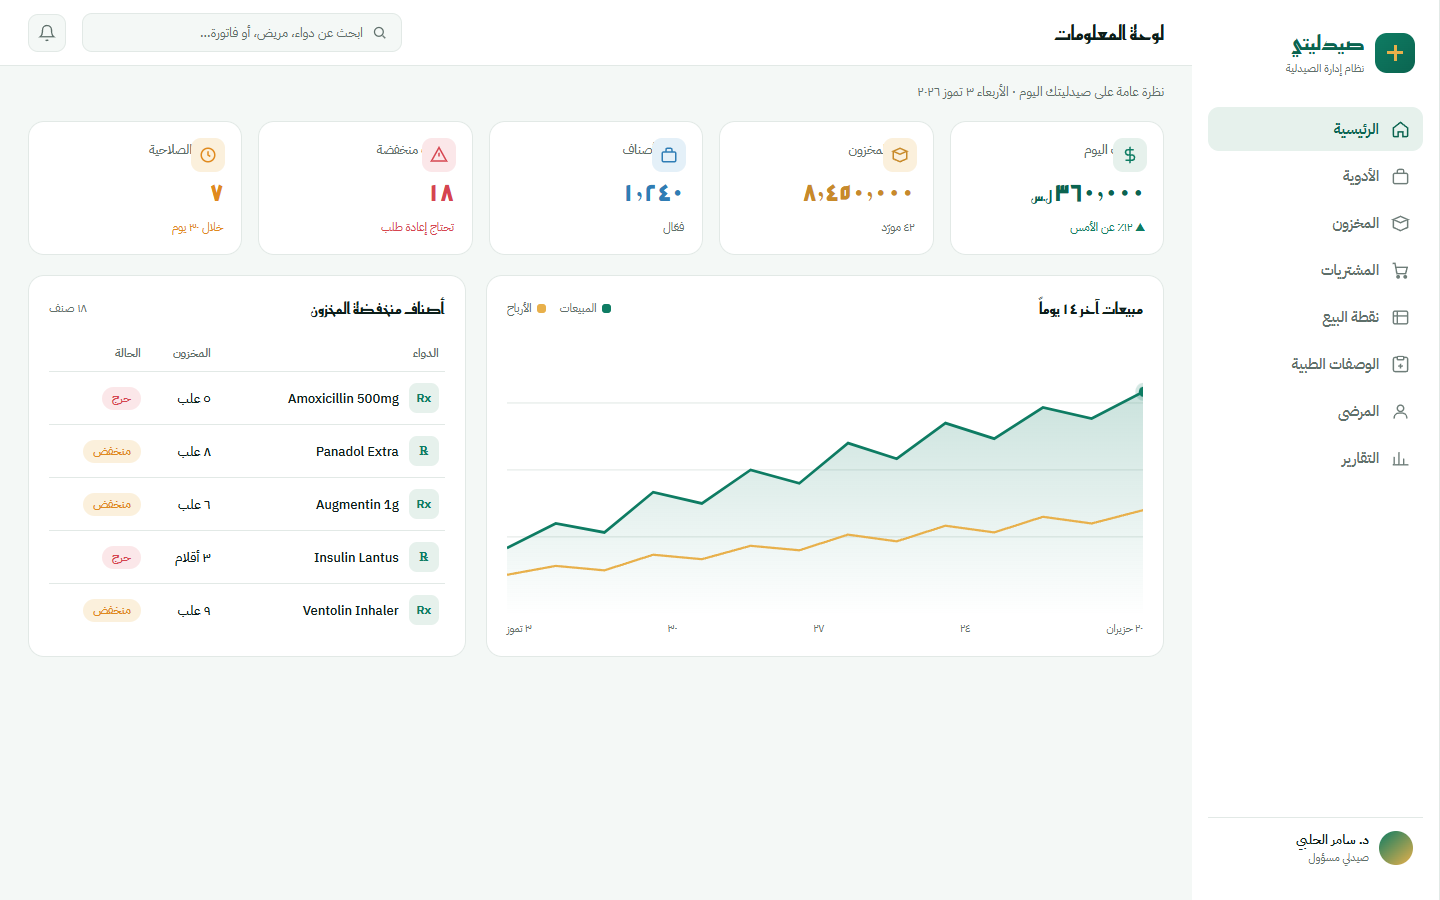
Task: Click the clock icon on expiry card
Action: pos(208,155)
